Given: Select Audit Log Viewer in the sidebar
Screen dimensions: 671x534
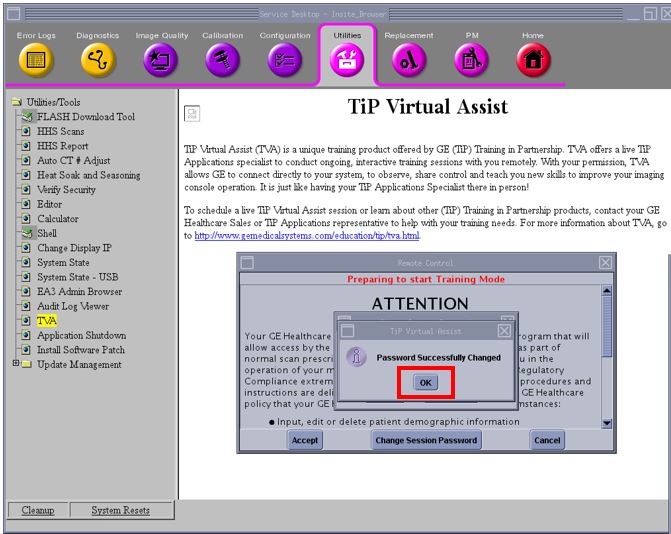Looking at the screenshot, I should pyautogui.click(x=72, y=306).
